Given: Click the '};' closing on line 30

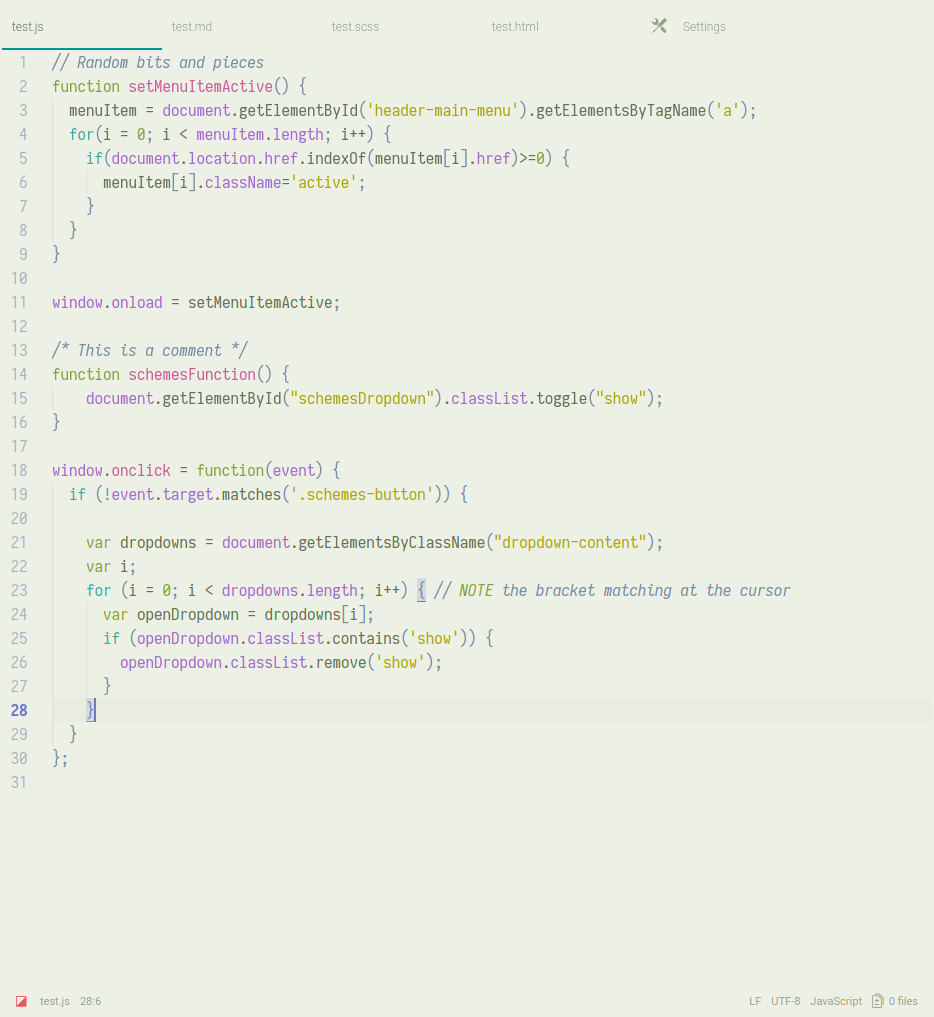Looking at the screenshot, I should tap(60, 758).
